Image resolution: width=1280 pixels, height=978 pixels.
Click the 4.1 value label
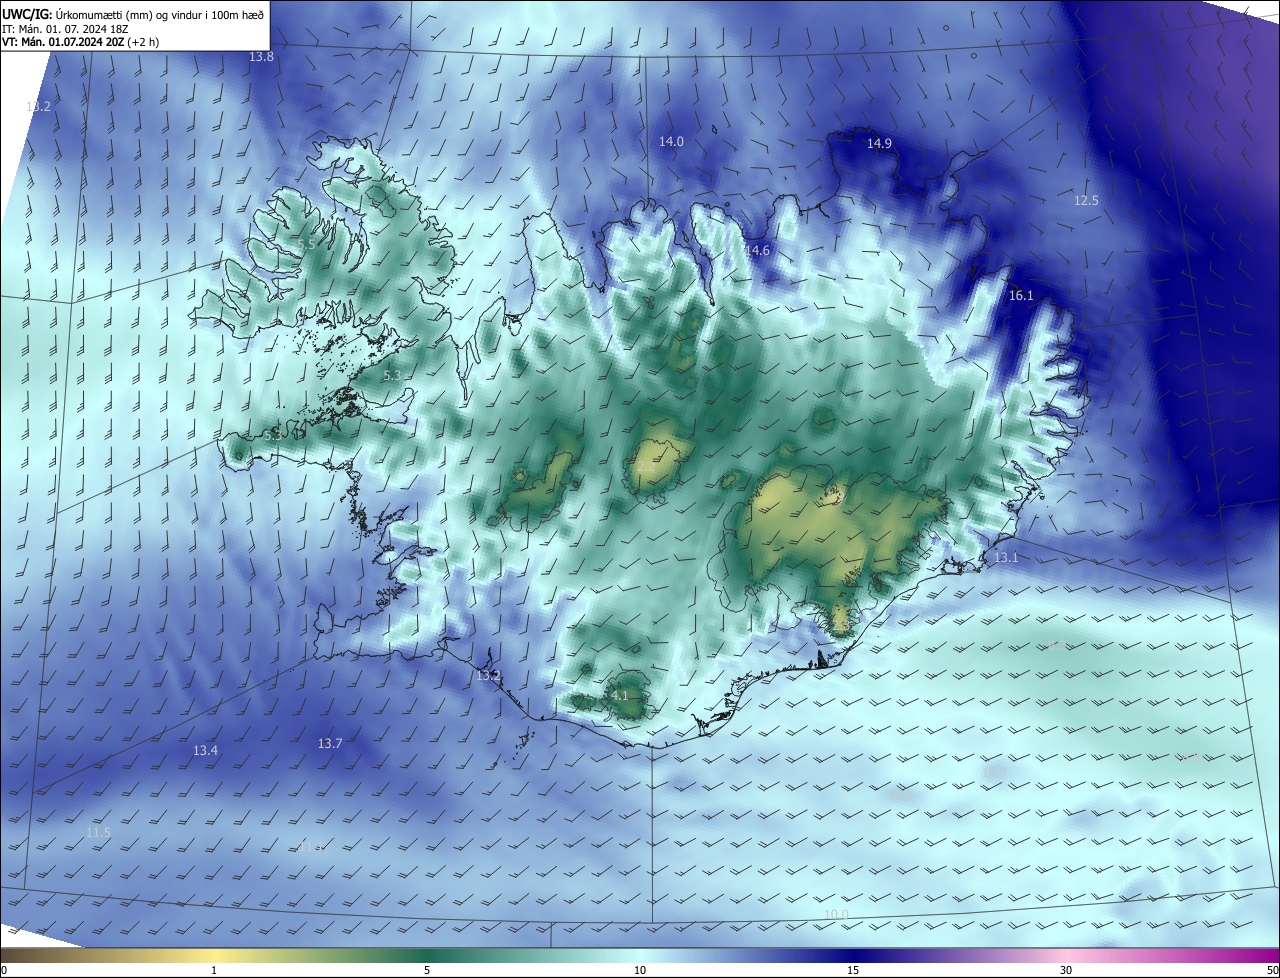[x=619, y=696]
